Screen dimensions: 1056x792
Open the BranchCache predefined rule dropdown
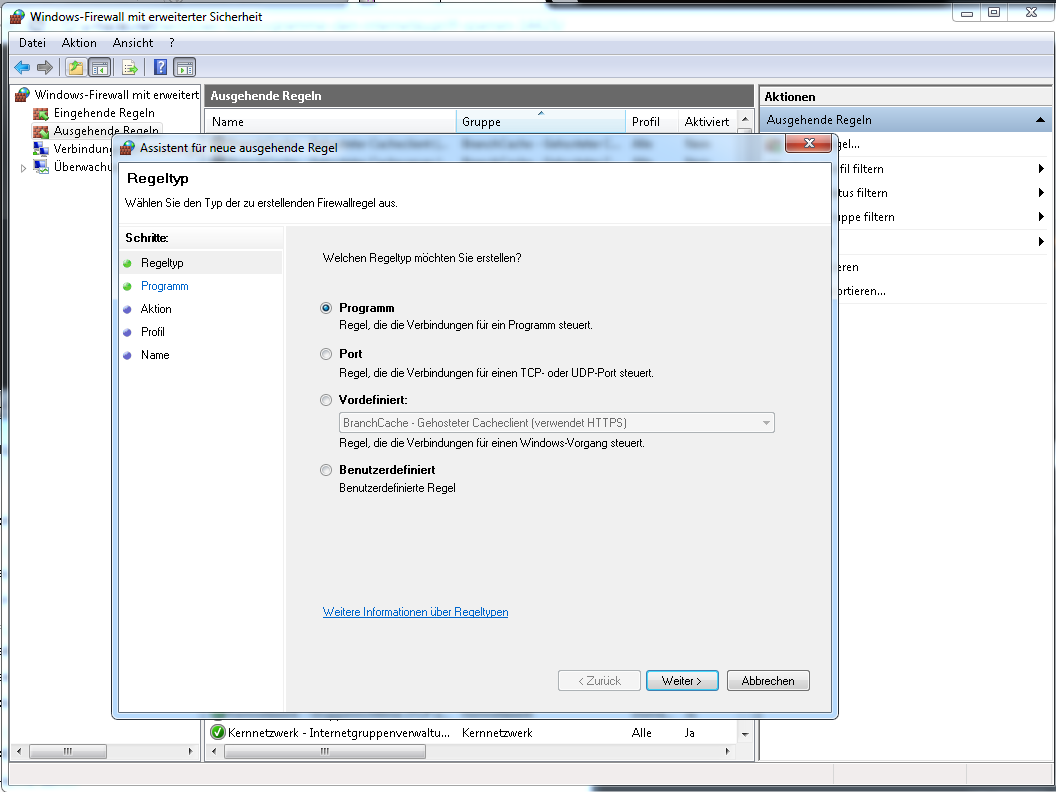point(766,423)
